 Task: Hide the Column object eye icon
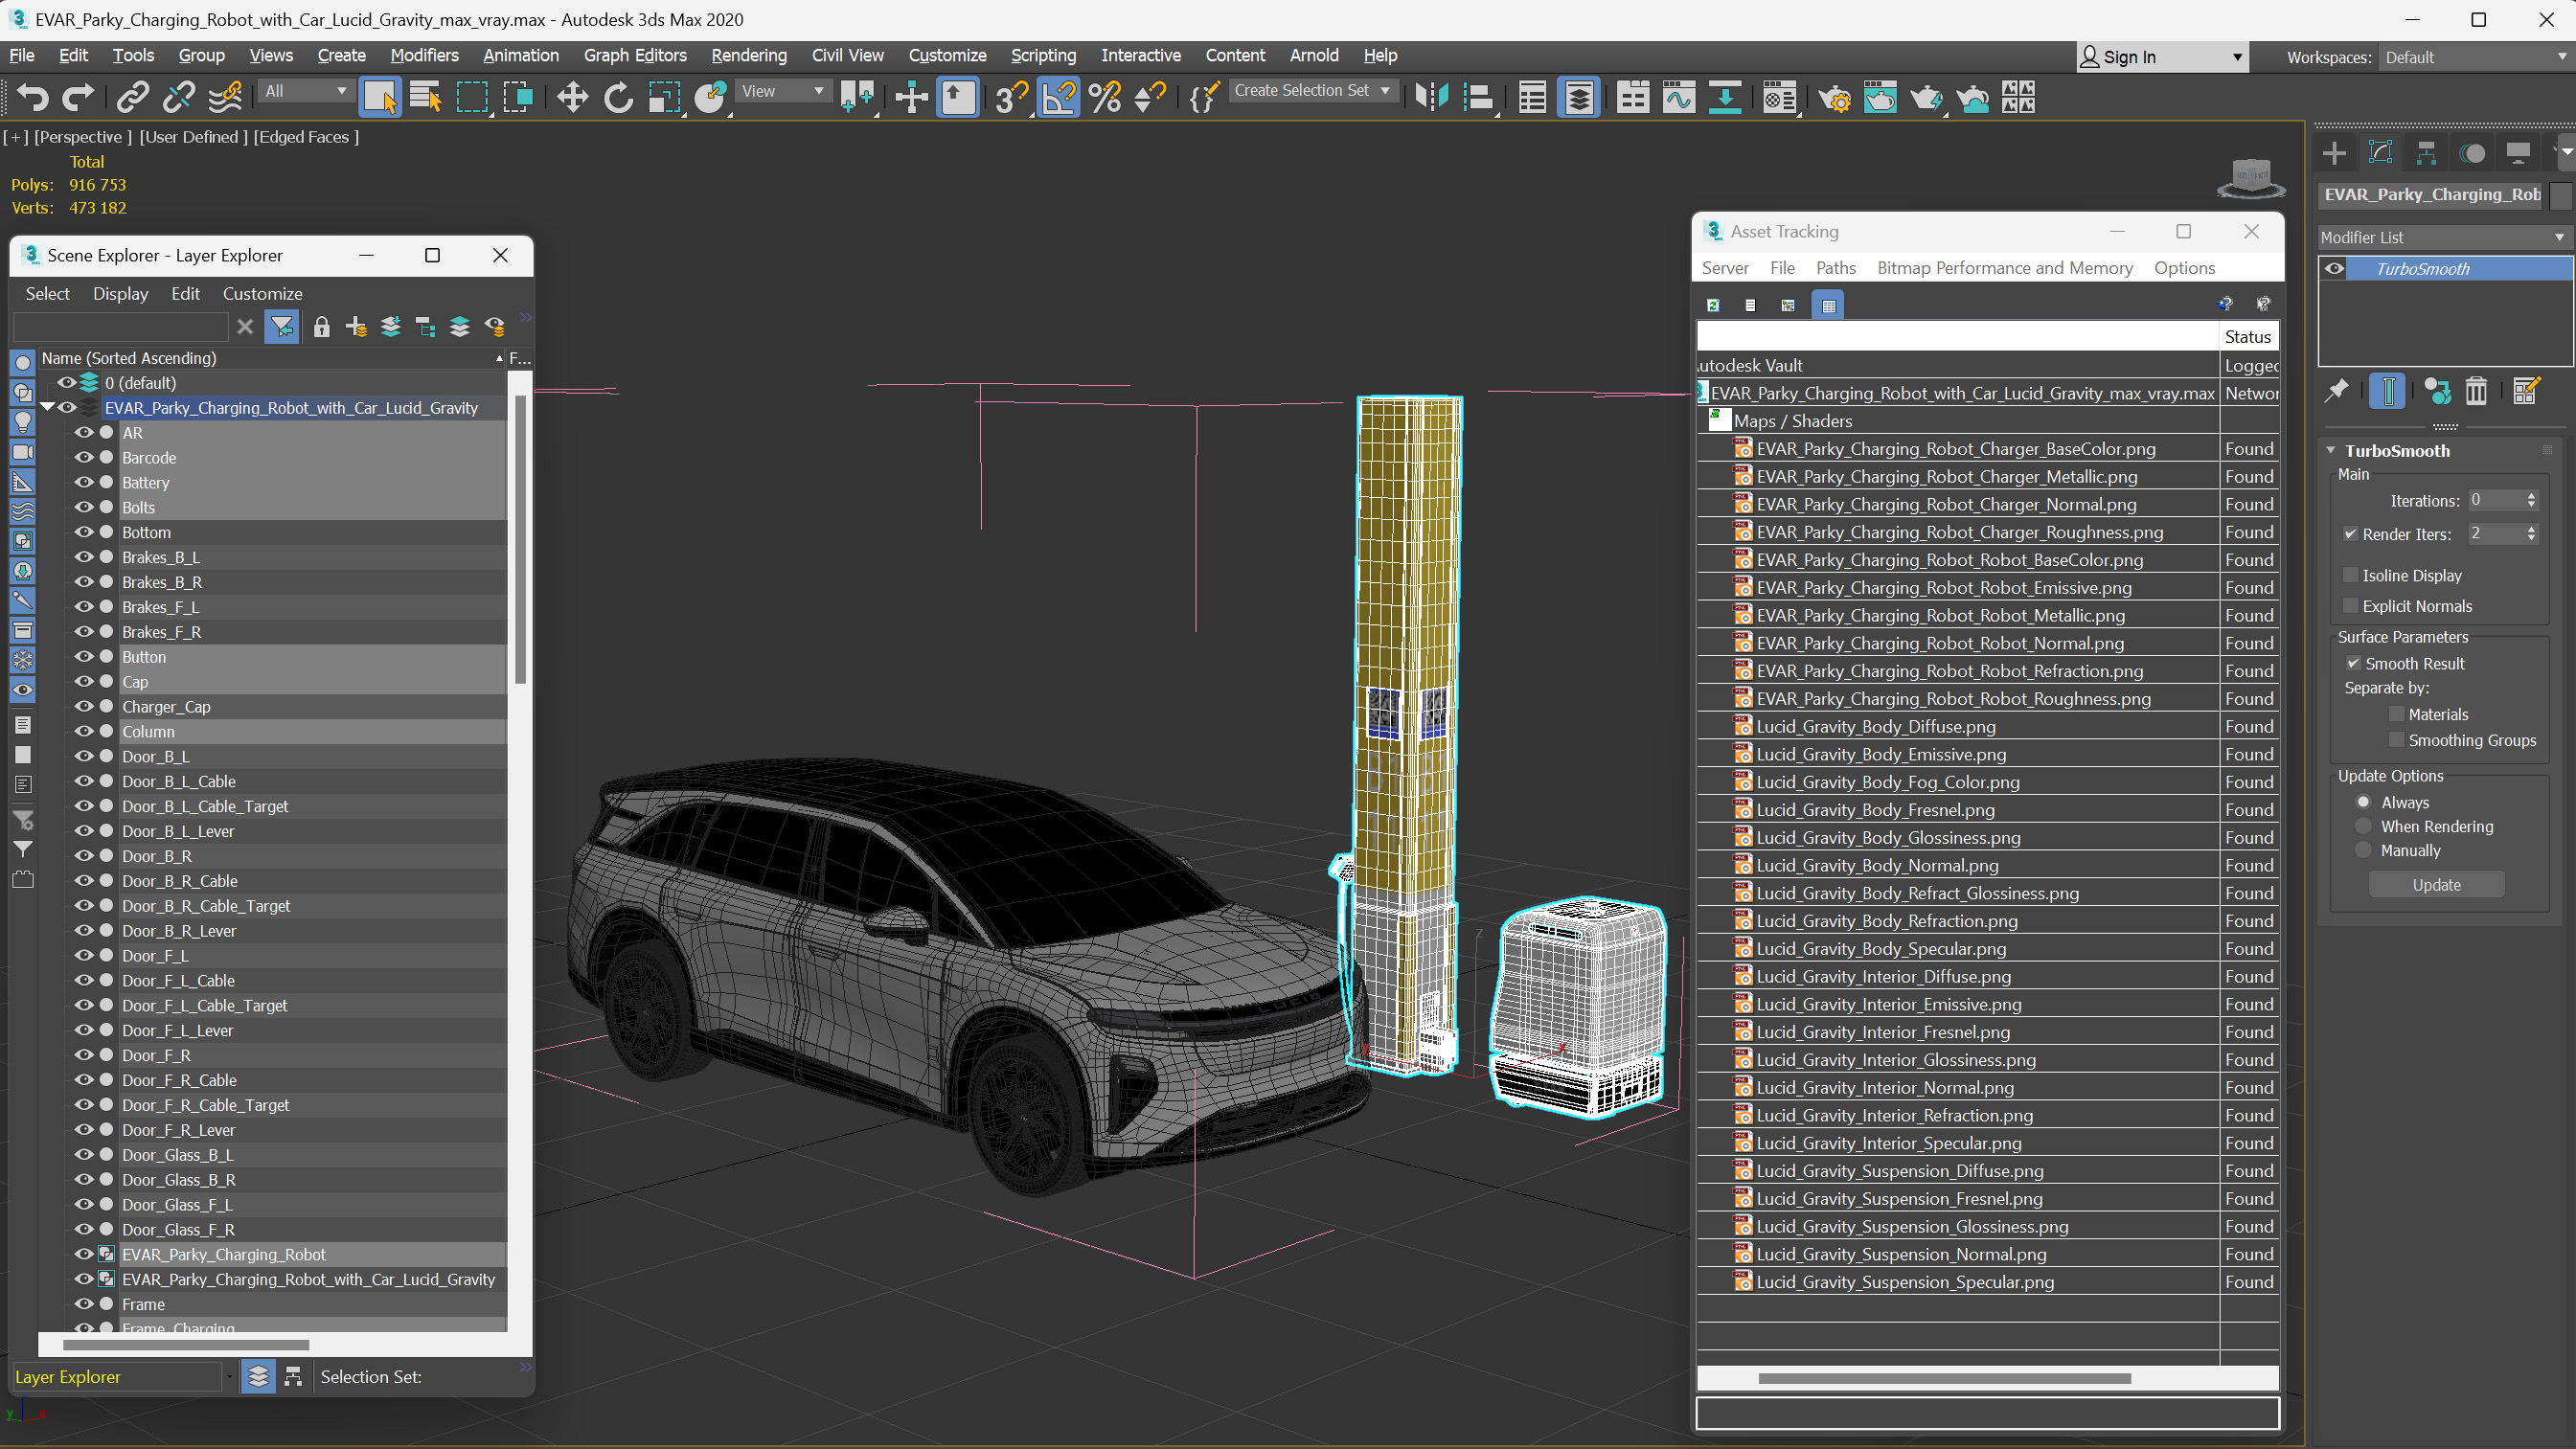[x=84, y=731]
